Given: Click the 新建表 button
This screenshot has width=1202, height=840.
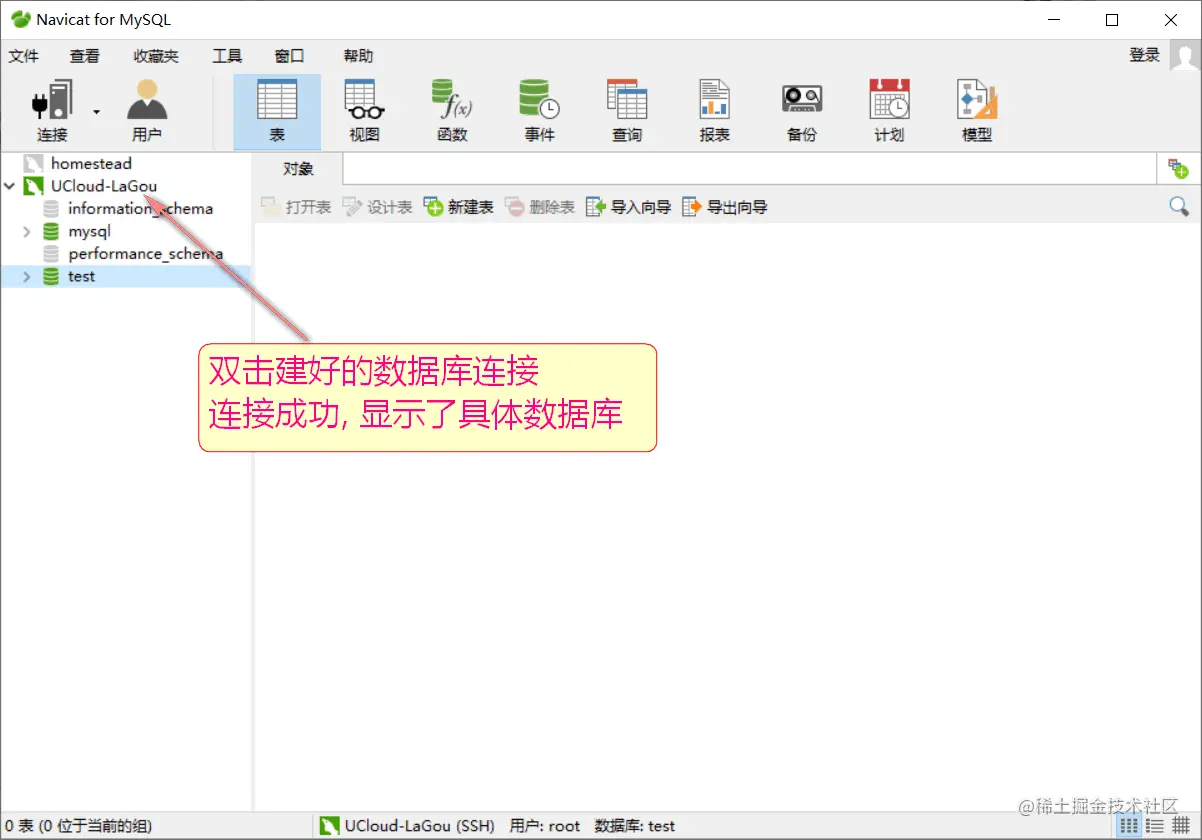Looking at the screenshot, I should point(459,207).
